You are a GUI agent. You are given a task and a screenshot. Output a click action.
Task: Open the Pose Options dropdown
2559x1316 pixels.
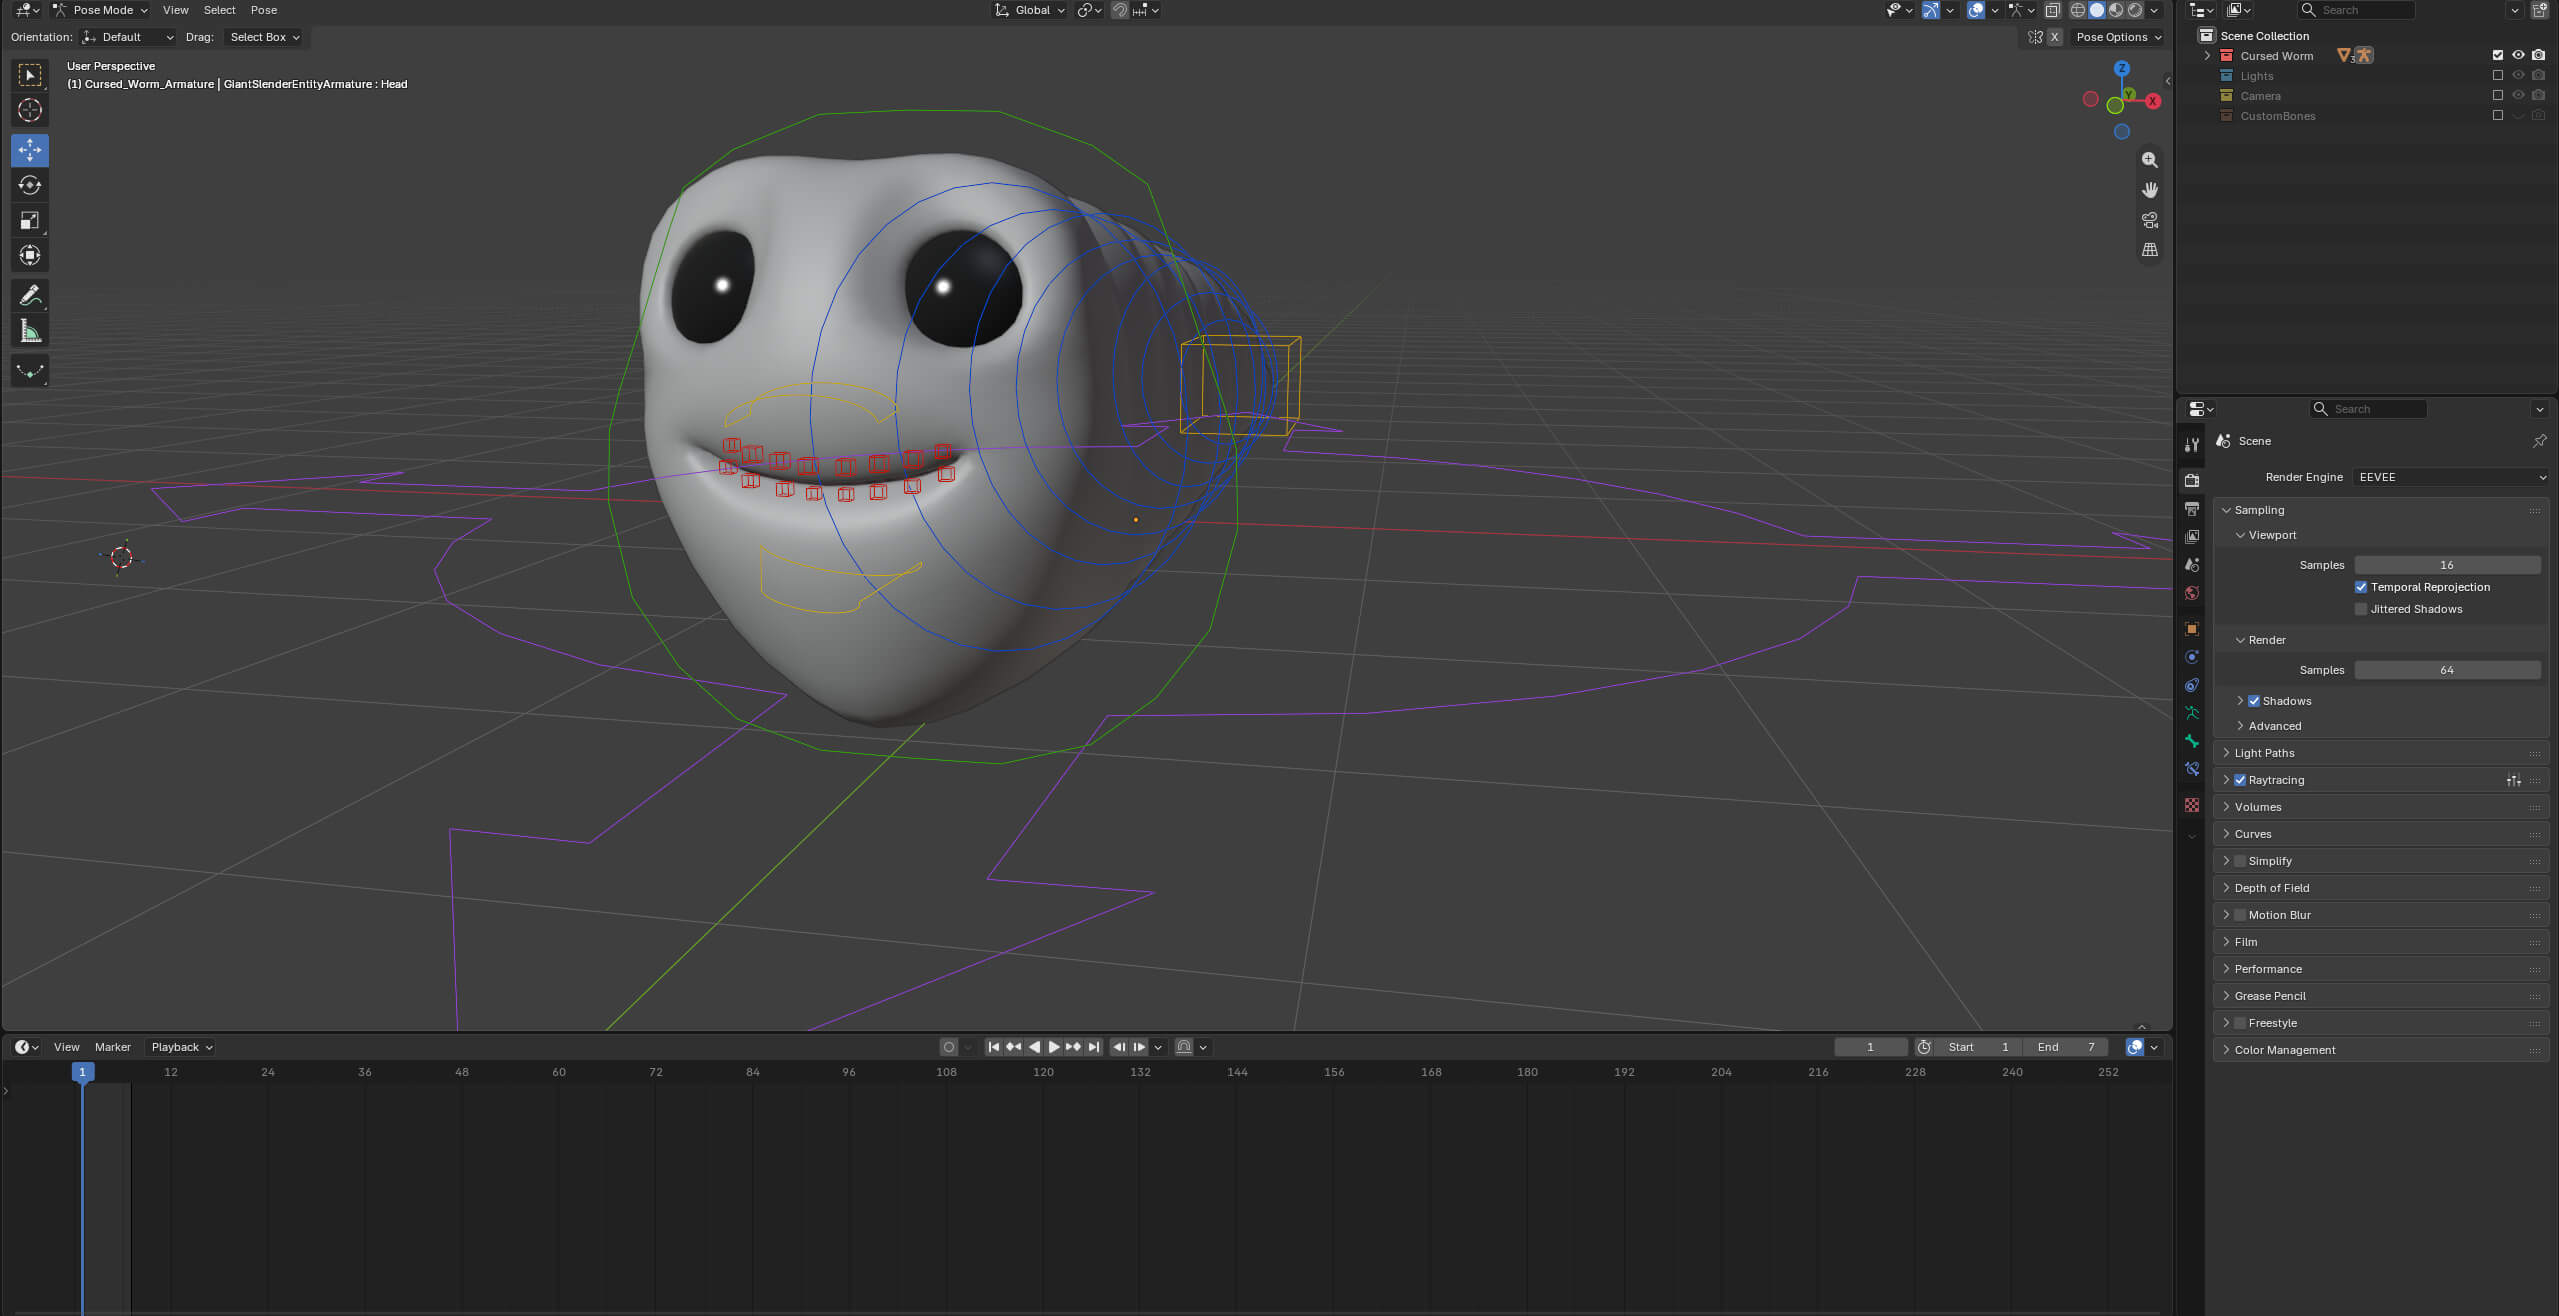click(x=2118, y=37)
